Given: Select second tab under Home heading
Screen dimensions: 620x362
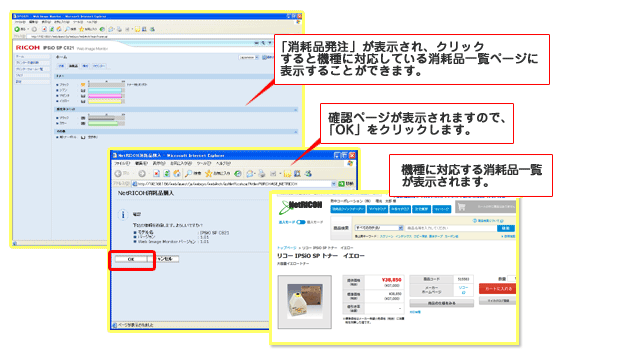Looking at the screenshot, I should click(x=74, y=66).
